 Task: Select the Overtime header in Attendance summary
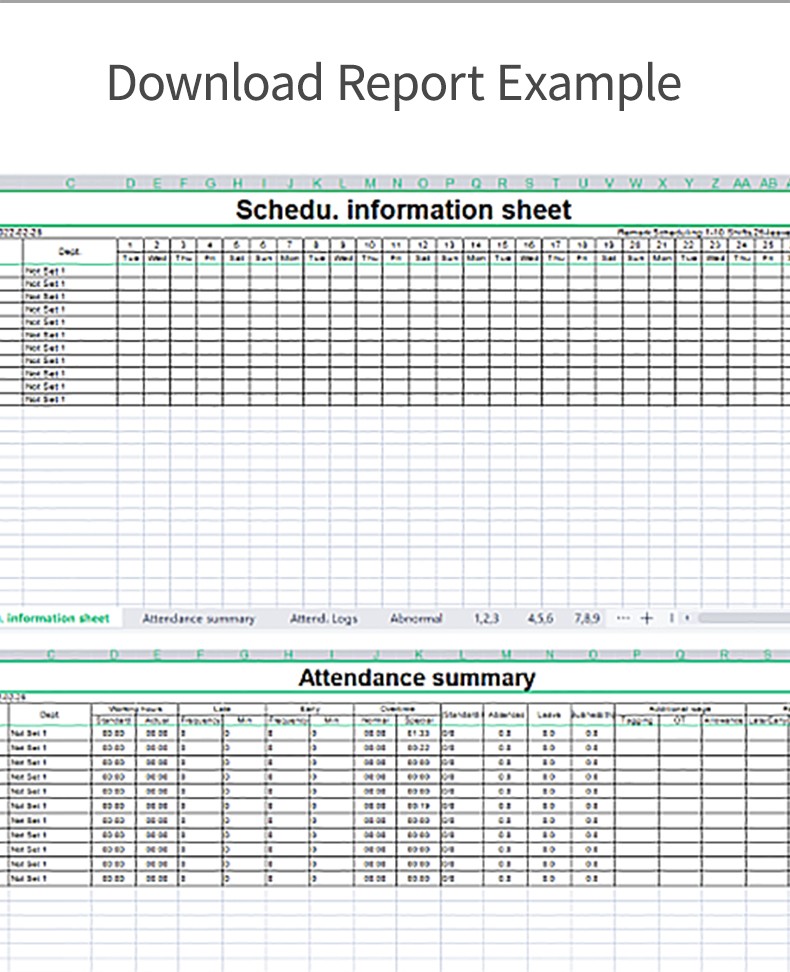[396, 707]
